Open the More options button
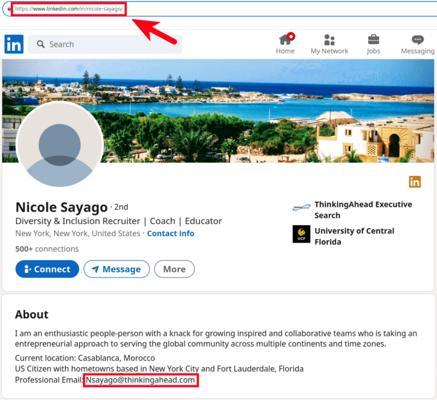 click(x=174, y=269)
